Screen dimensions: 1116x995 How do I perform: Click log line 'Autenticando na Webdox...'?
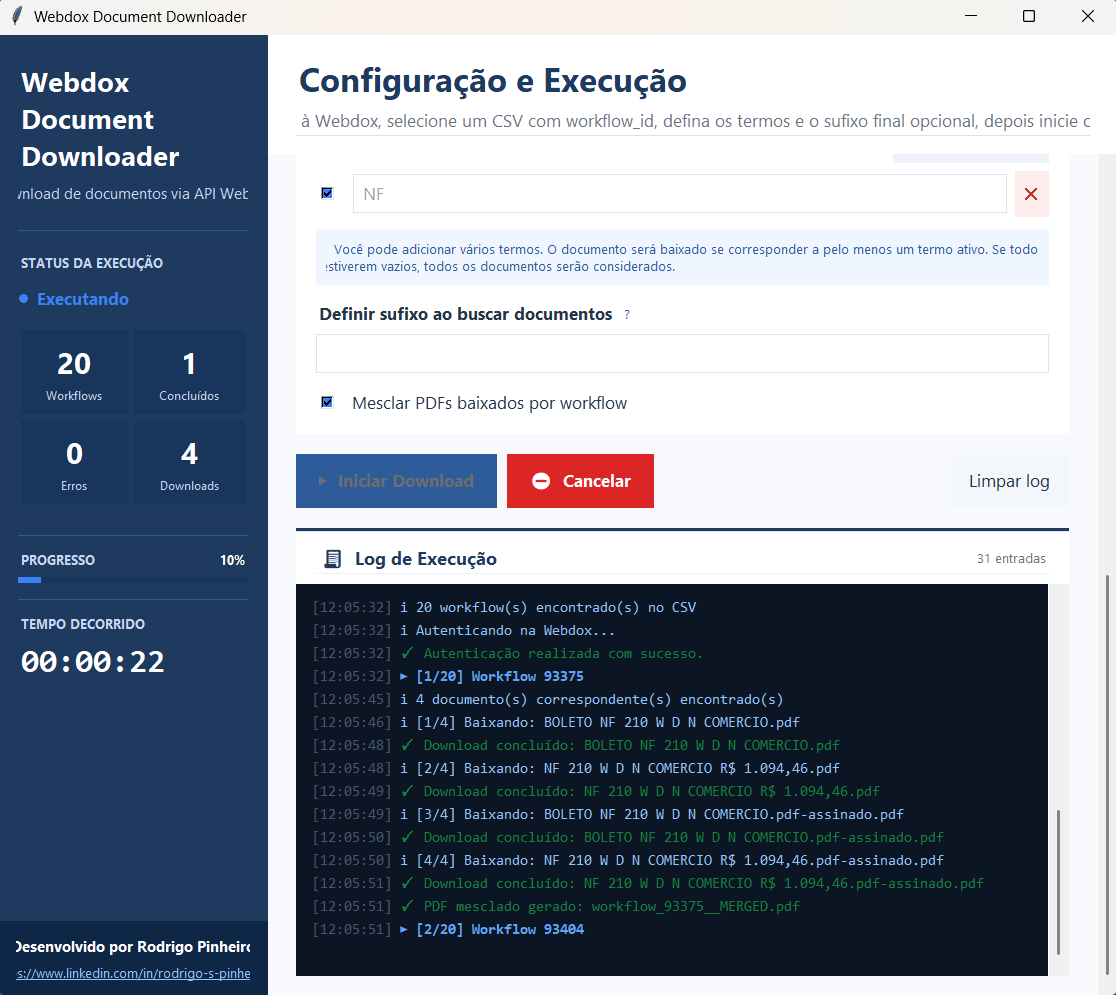(515, 631)
